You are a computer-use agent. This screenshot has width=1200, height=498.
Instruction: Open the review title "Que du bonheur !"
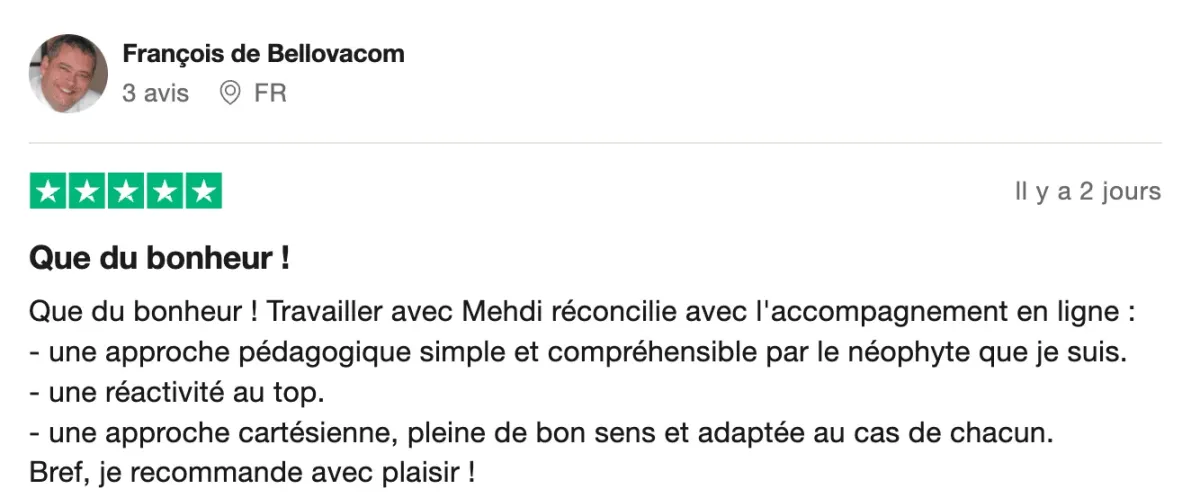(160, 259)
